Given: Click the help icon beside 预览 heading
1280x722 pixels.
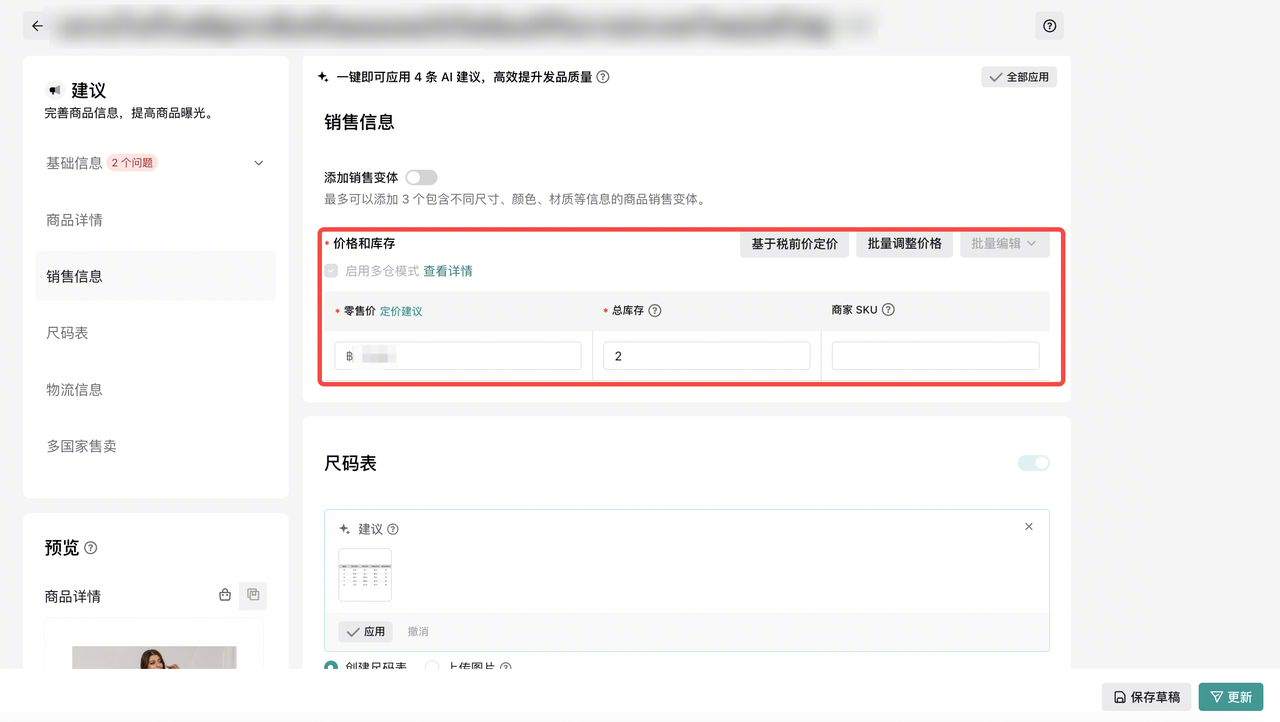Looking at the screenshot, I should pos(91,548).
